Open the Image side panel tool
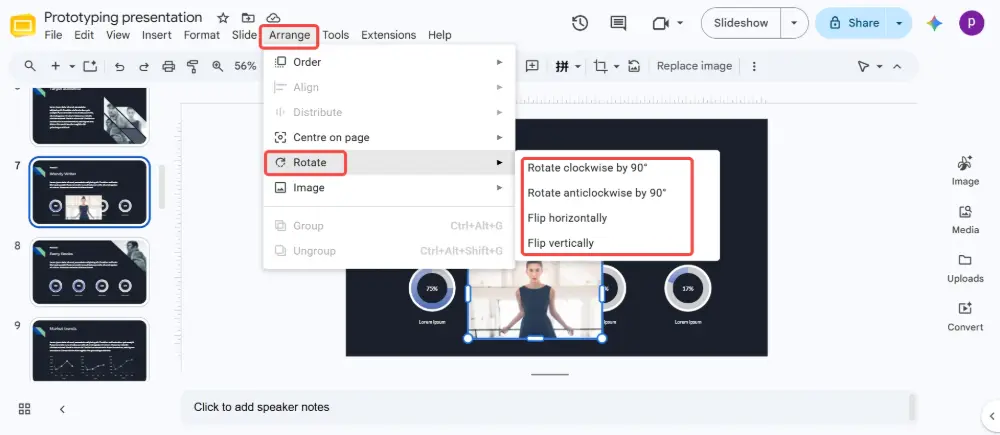This screenshot has width=1000, height=435. [965, 171]
